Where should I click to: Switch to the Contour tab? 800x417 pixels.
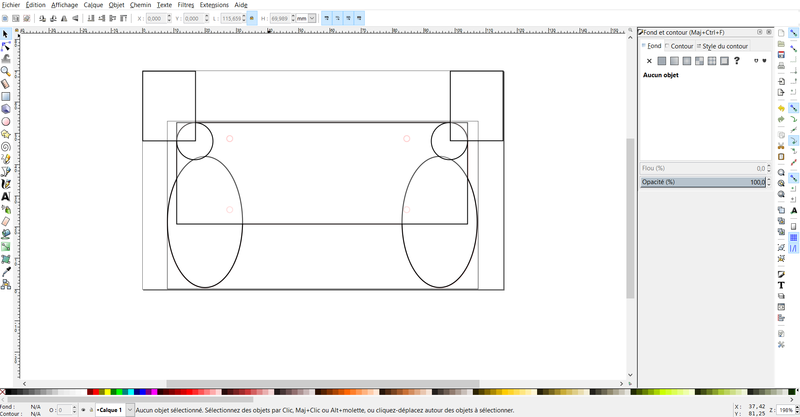coord(680,46)
